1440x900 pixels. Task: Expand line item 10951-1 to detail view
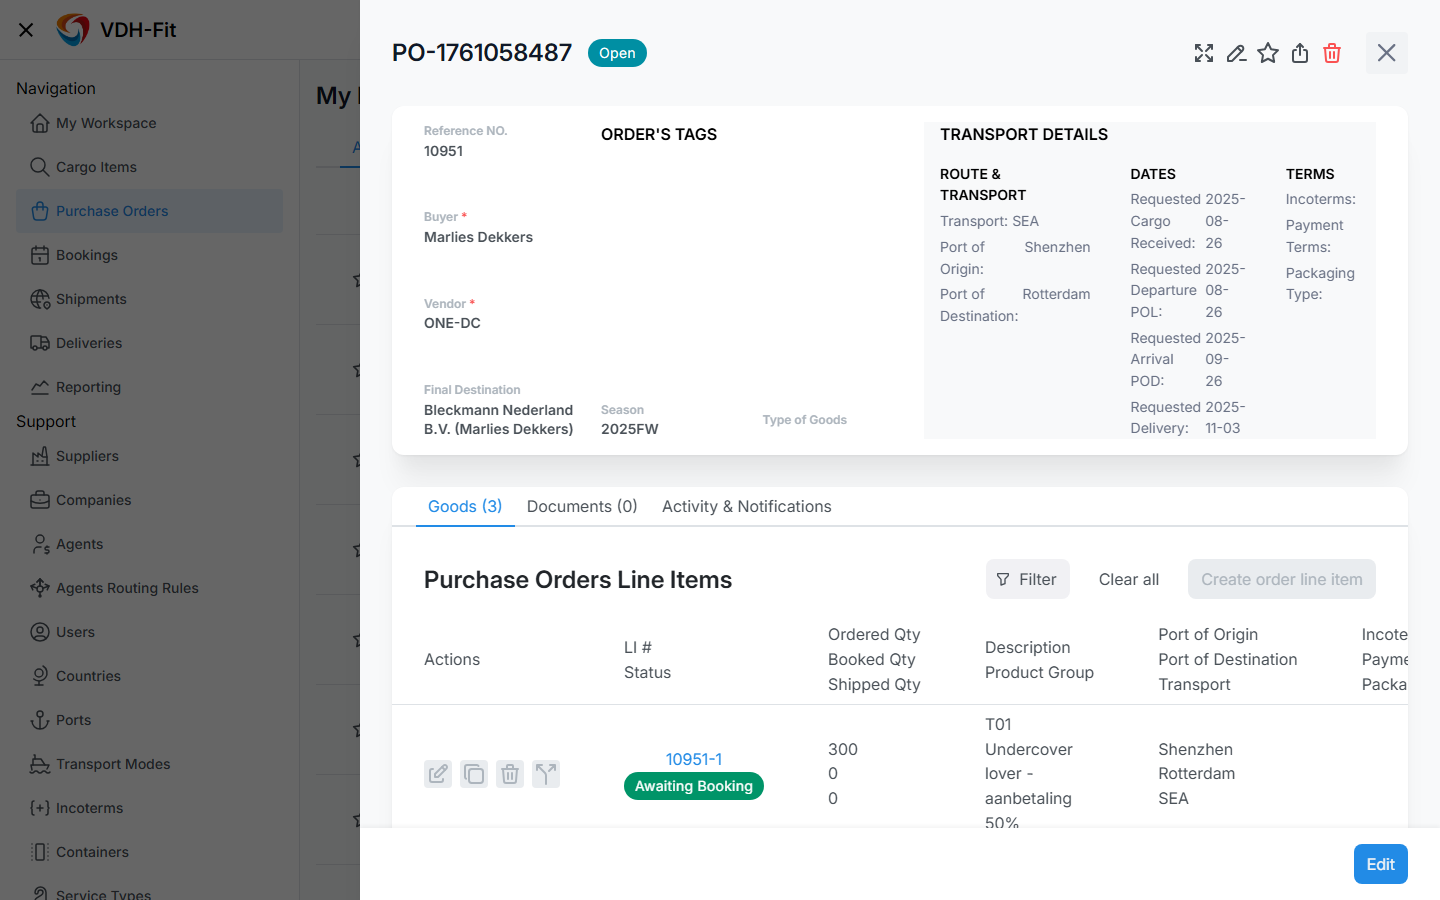click(x=546, y=774)
